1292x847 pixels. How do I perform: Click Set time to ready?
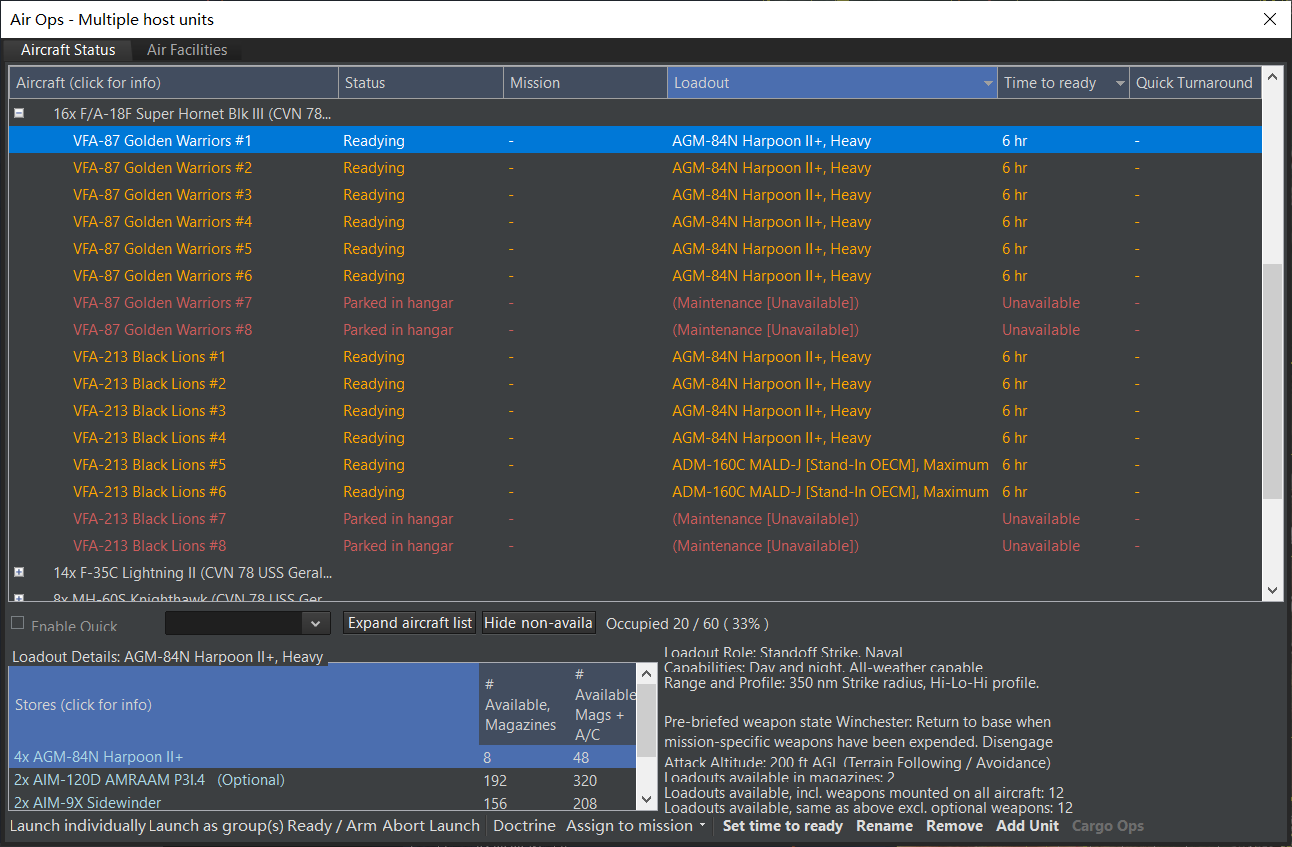coord(783,826)
